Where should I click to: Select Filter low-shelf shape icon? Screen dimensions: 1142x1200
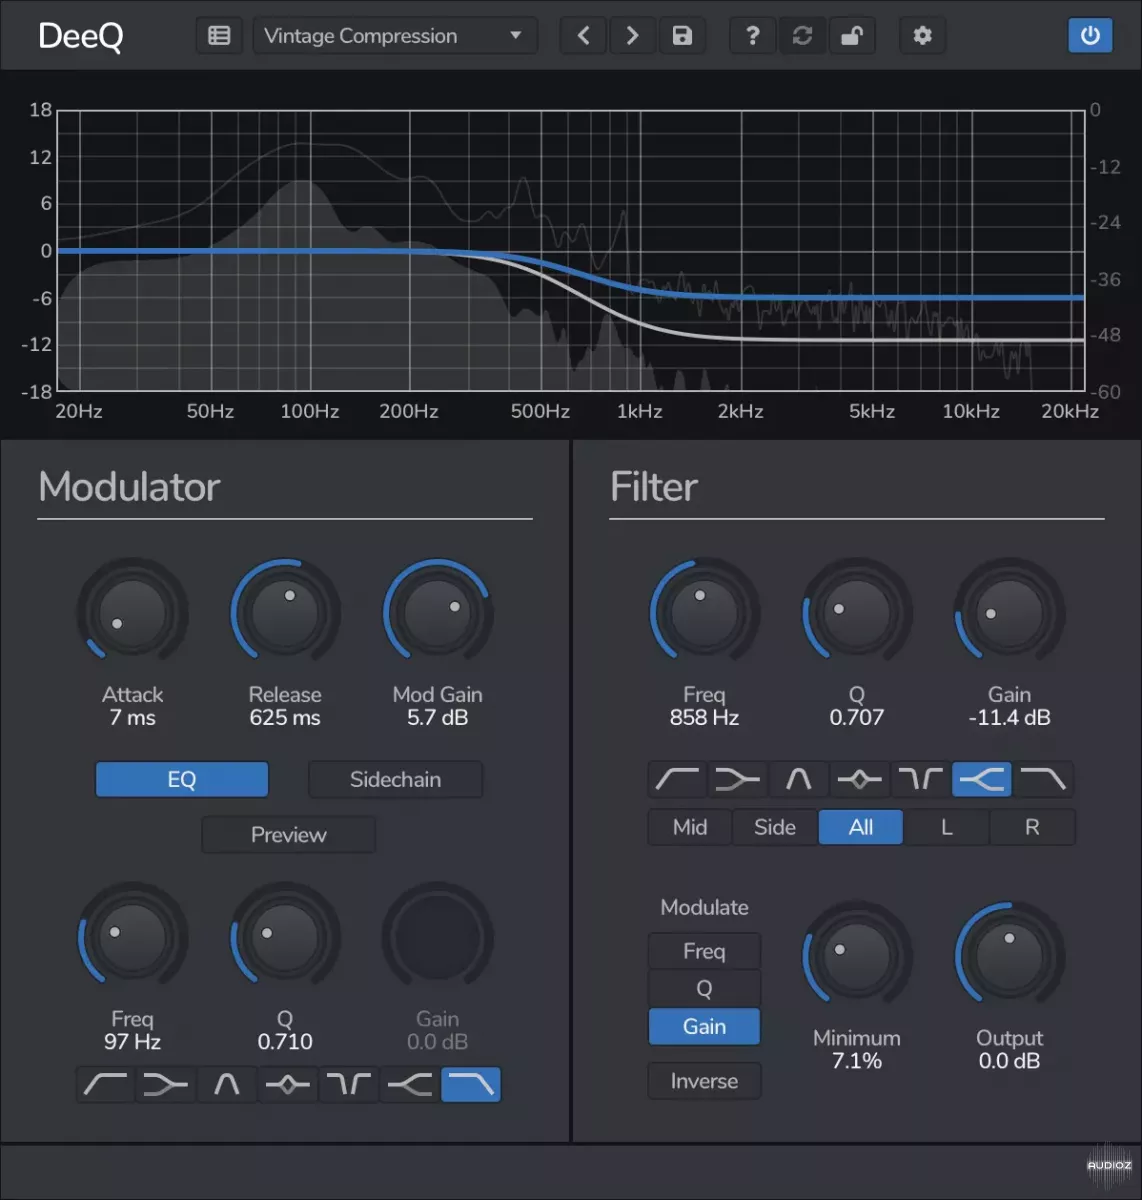click(738, 779)
